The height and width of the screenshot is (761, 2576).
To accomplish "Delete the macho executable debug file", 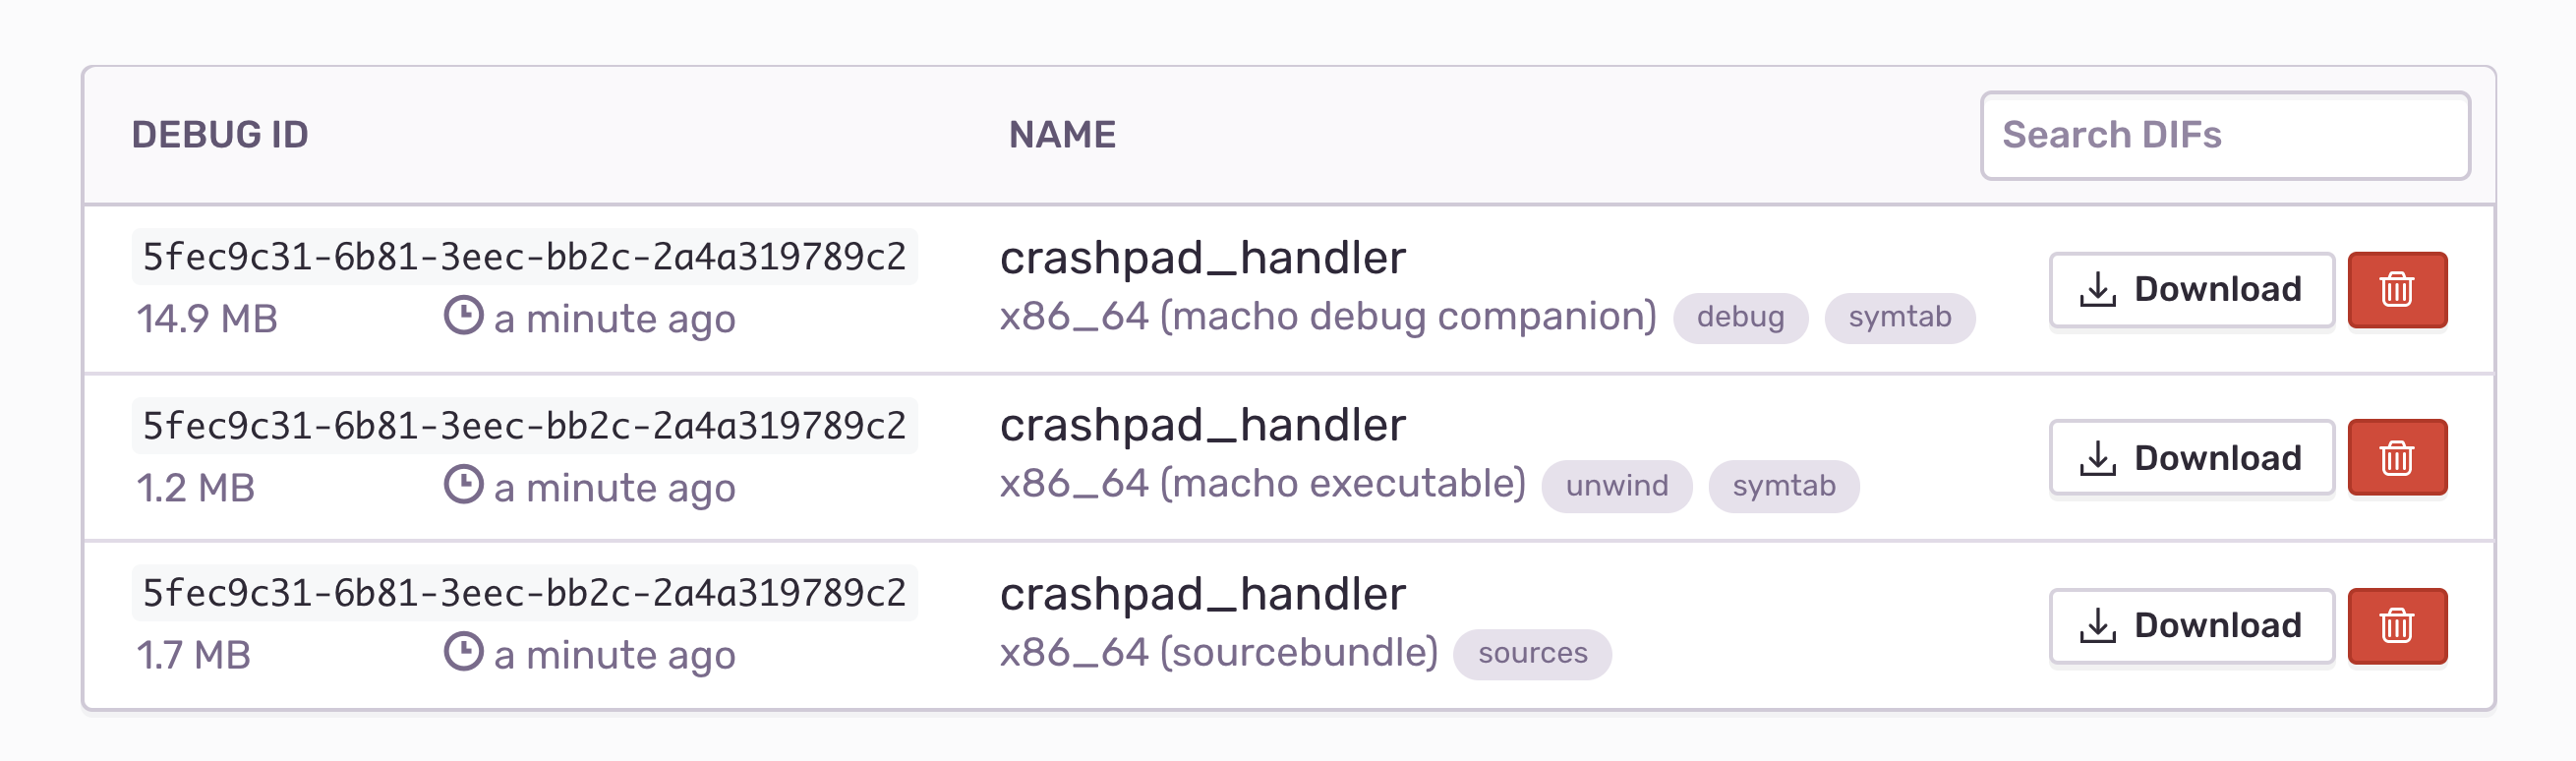I will [x=2397, y=458].
